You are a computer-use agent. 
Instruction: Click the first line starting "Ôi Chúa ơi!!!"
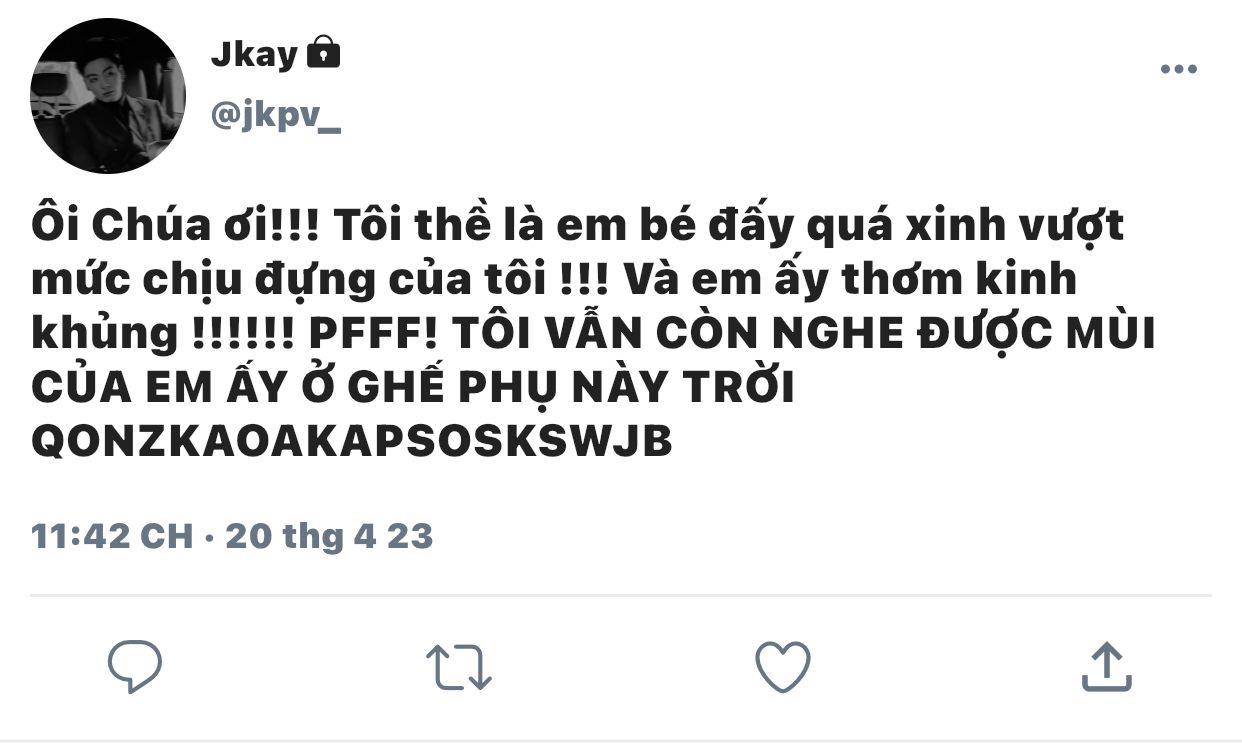click(578, 227)
